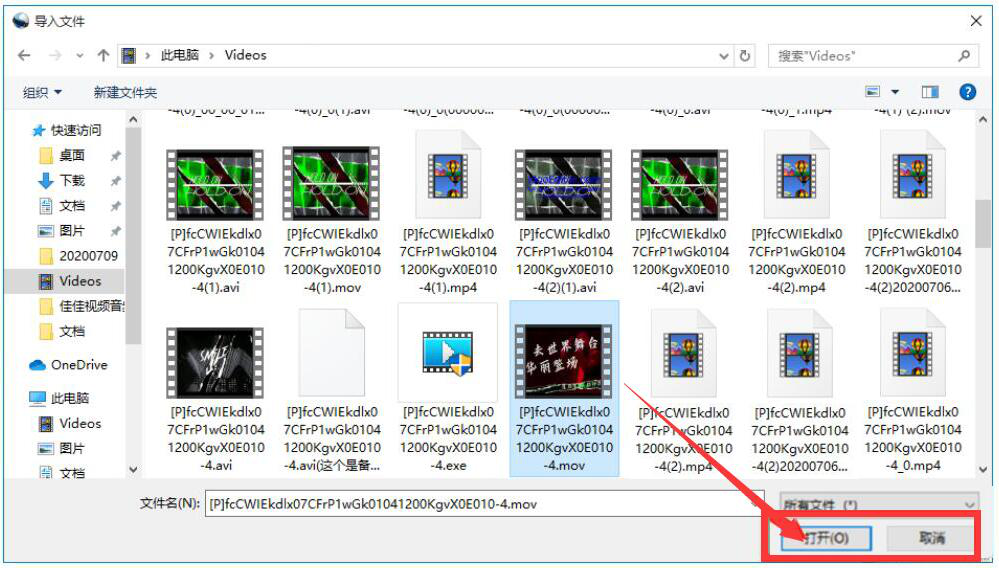The height and width of the screenshot is (568, 999).
Task: Select 快速访问 in the sidebar
Action: click(69, 130)
